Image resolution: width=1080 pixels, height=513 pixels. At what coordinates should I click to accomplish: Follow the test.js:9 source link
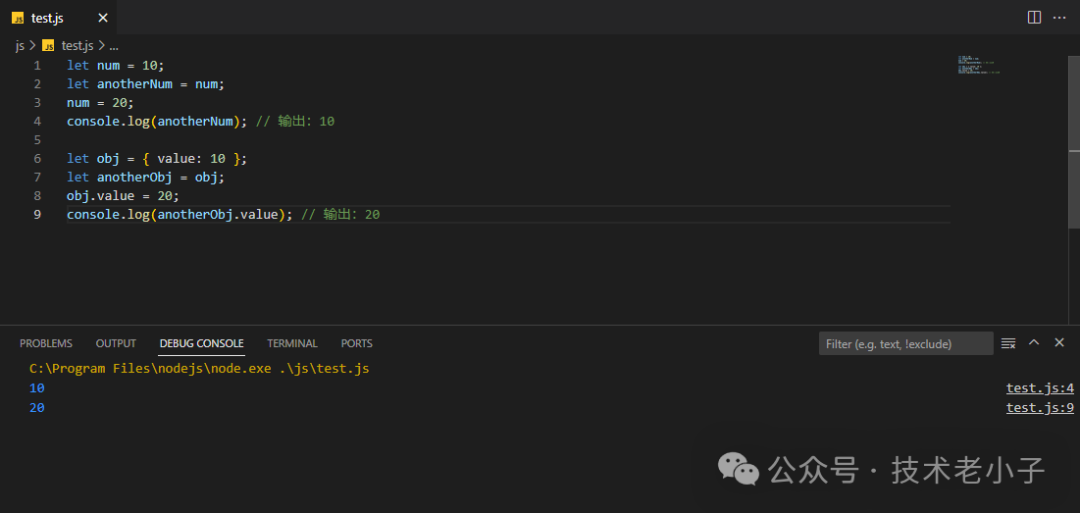click(1039, 408)
